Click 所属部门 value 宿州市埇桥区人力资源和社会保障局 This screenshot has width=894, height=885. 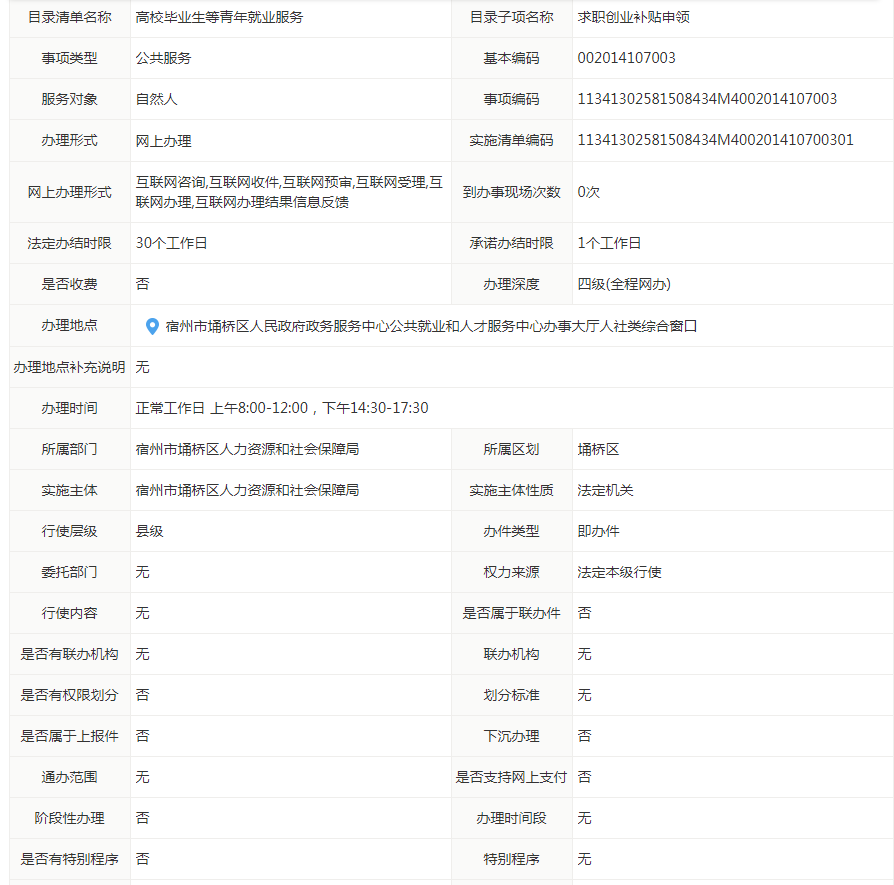pos(247,449)
